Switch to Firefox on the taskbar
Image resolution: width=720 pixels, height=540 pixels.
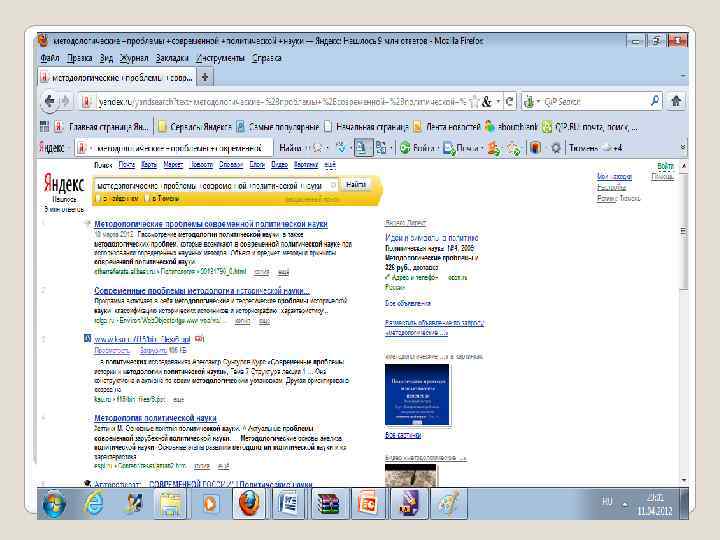(249, 504)
